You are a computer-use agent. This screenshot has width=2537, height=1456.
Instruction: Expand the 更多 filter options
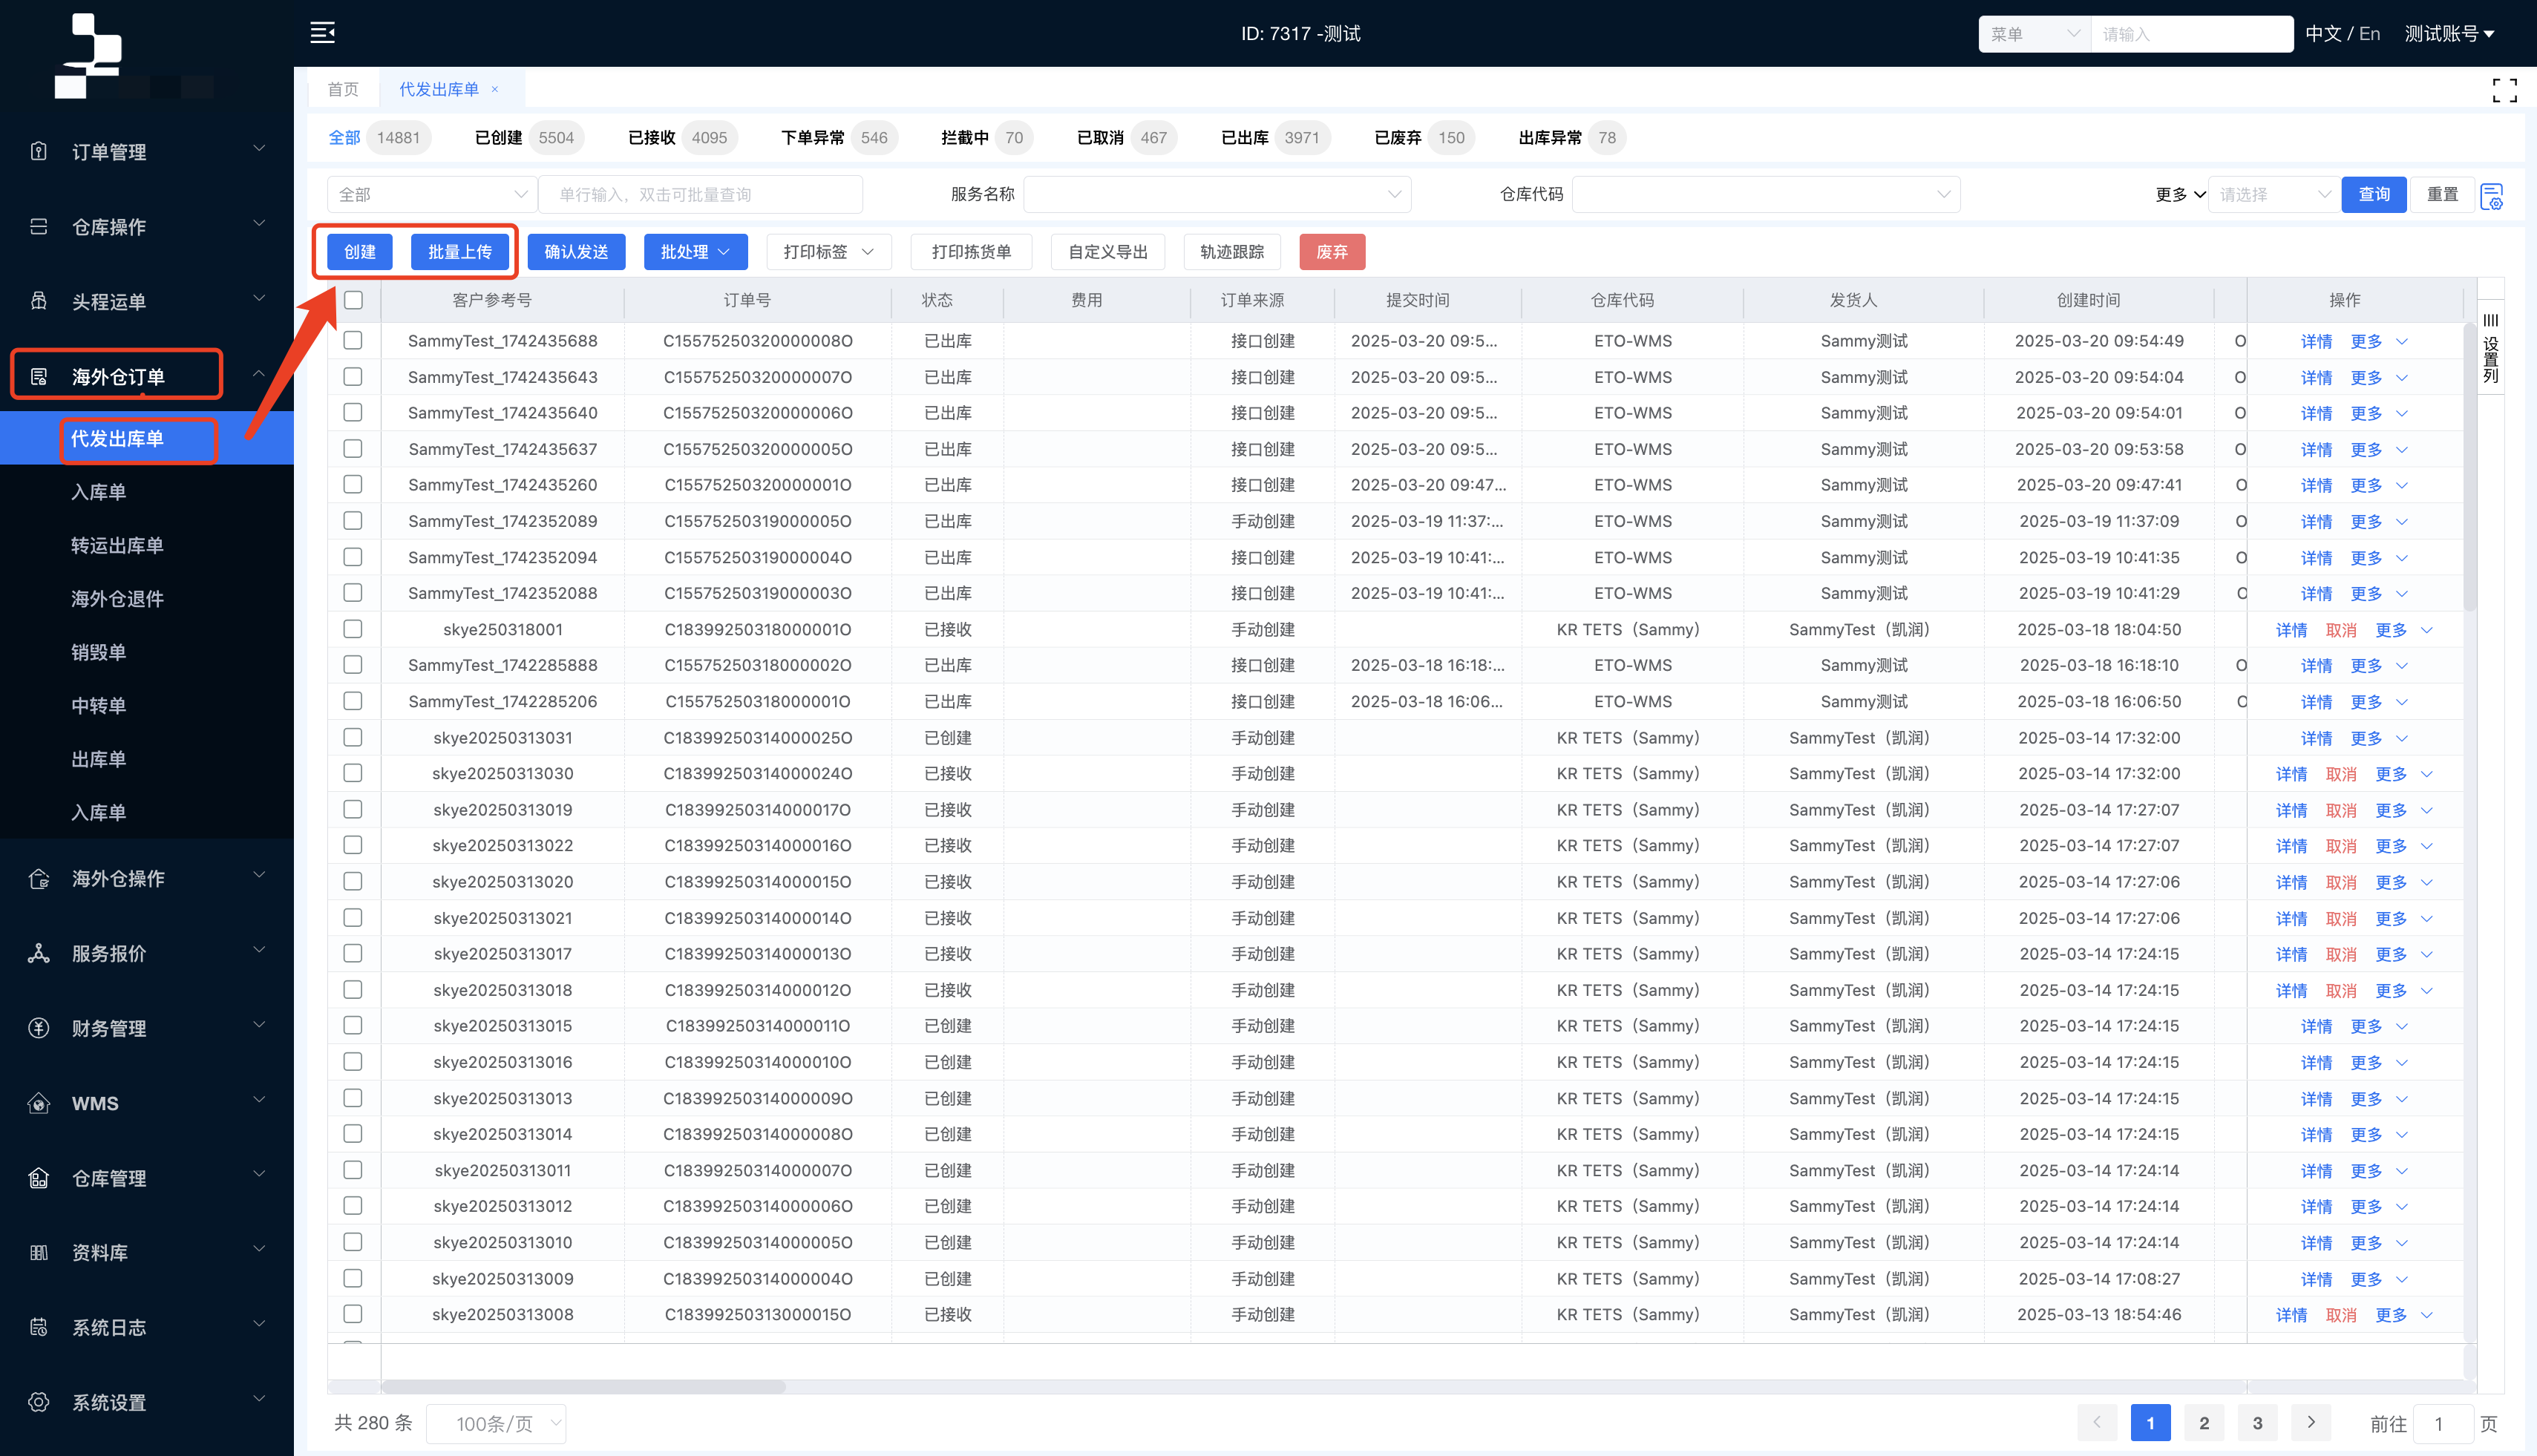pyautogui.click(x=2180, y=194)
